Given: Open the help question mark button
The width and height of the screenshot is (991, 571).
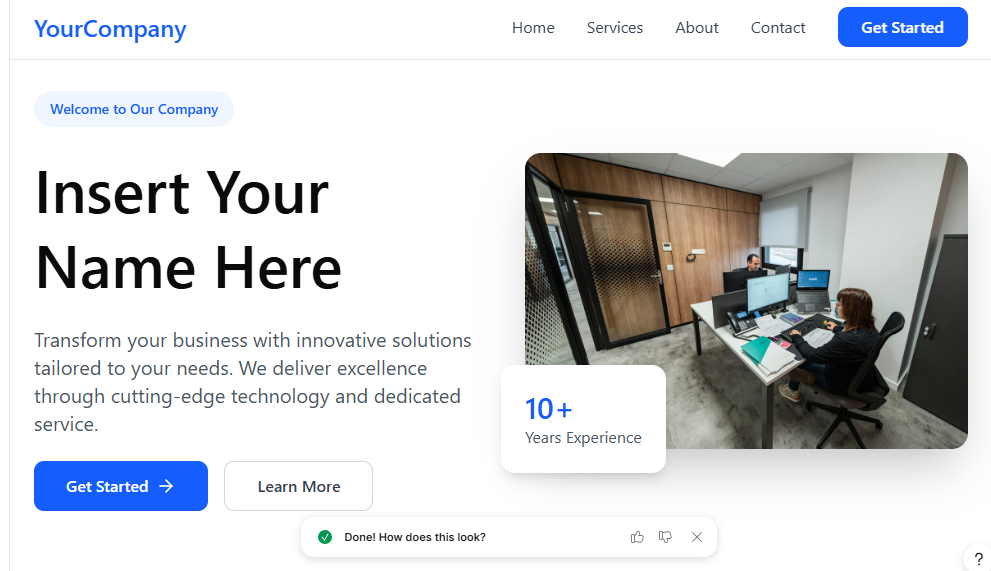Looking at the screenshot, I should coord(978,558).
